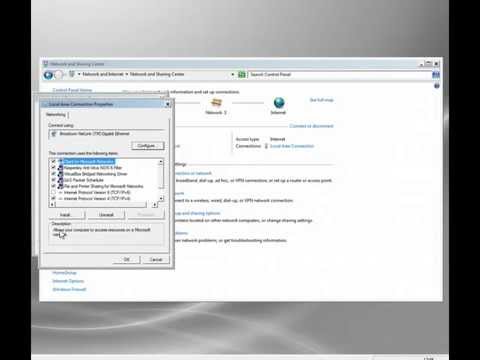Expand the arrow before Network and Sharing Center
Screen dimensions: 480x360
point(127,74)
